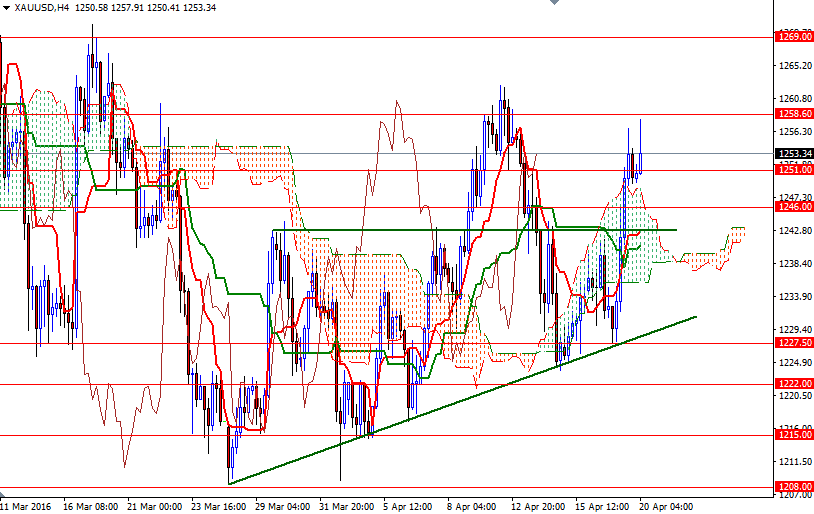Click the 1265.20 price scale value
The width and height of the screenshot is (814, 514).
point(794,66)
